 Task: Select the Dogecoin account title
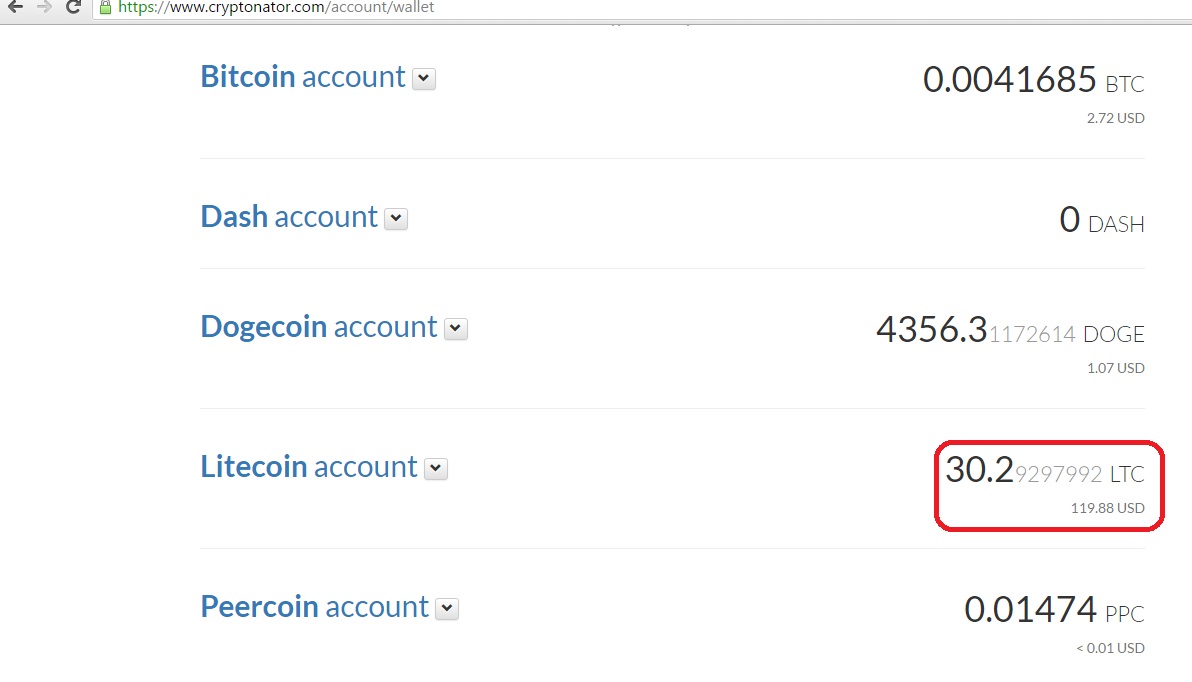318,327
